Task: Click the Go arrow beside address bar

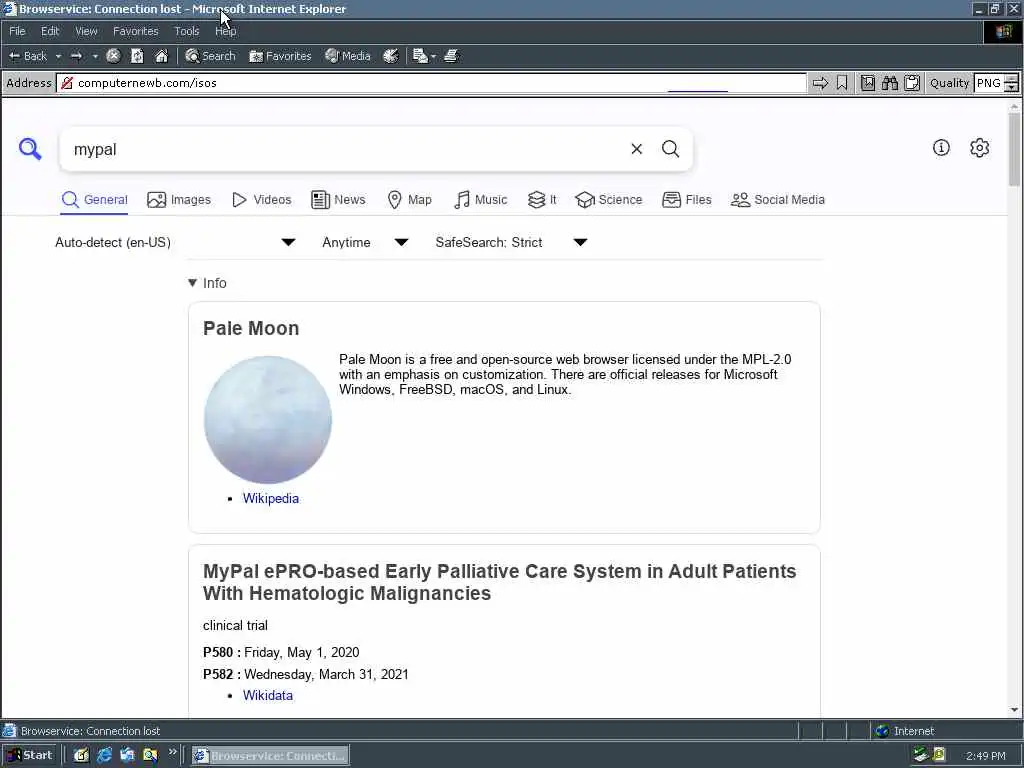Action: point(820,83)
